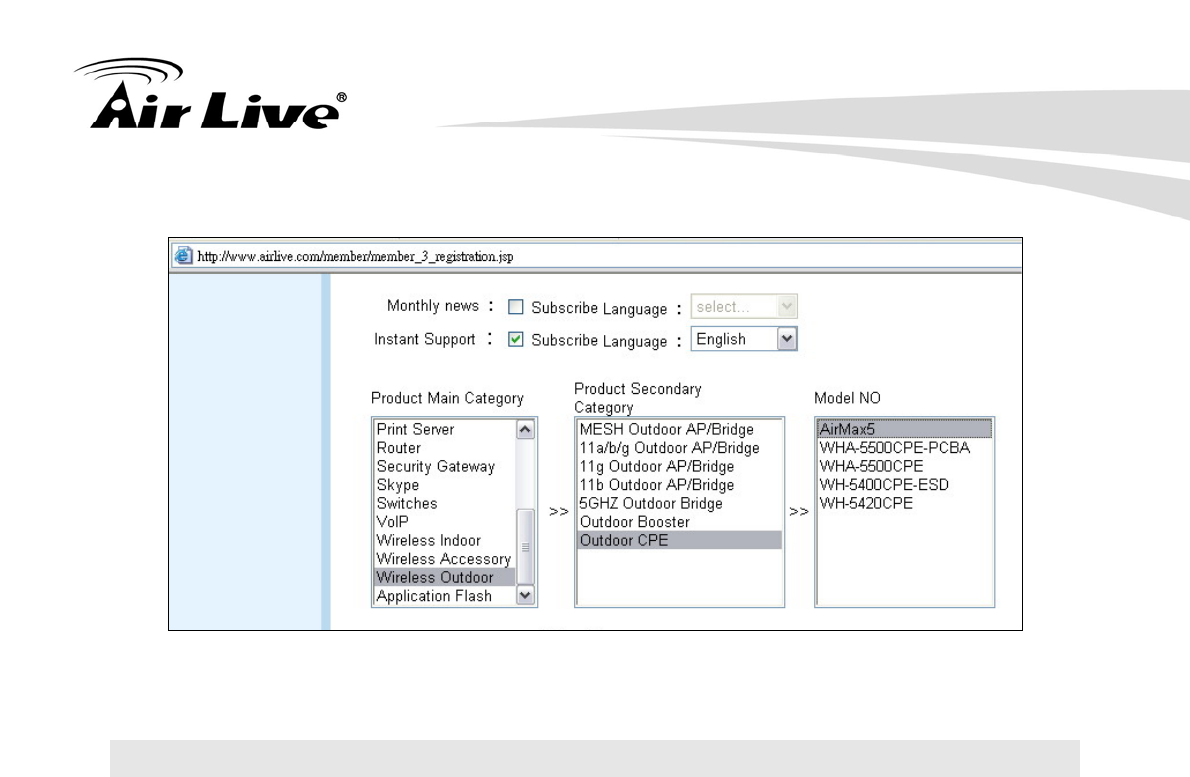Image resolution: width=1190 pixels, height=777 pixels.
Task: Select VoIP in main category
Action: (x=445, y=522)
